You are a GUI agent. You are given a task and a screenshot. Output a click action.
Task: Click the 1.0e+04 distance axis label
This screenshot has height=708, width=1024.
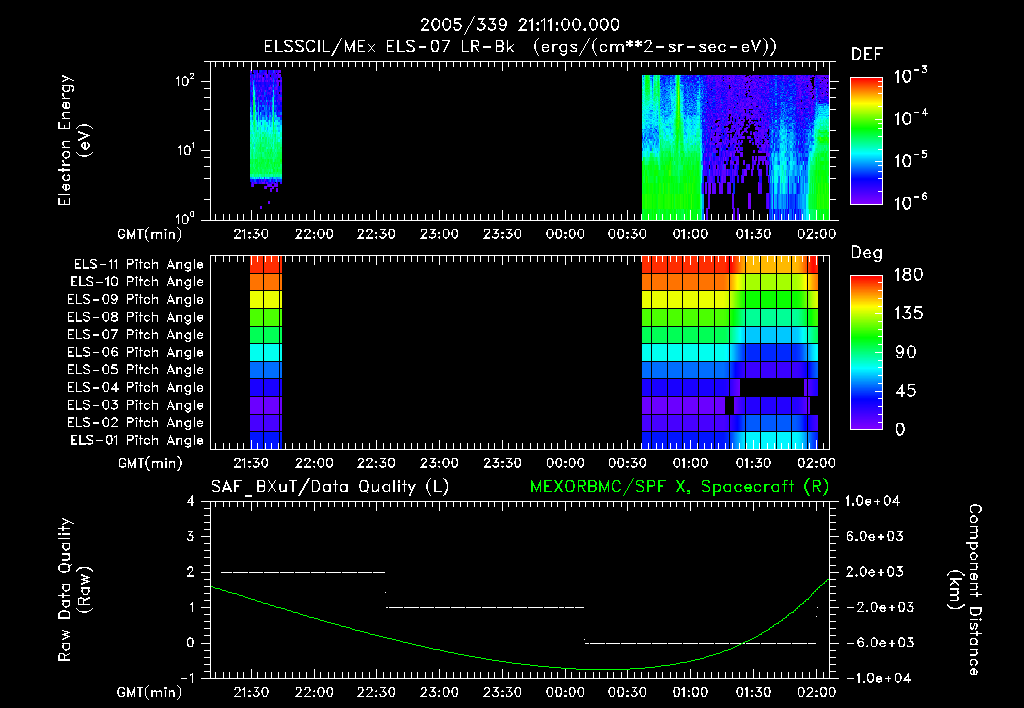click(x=872, y=501)
